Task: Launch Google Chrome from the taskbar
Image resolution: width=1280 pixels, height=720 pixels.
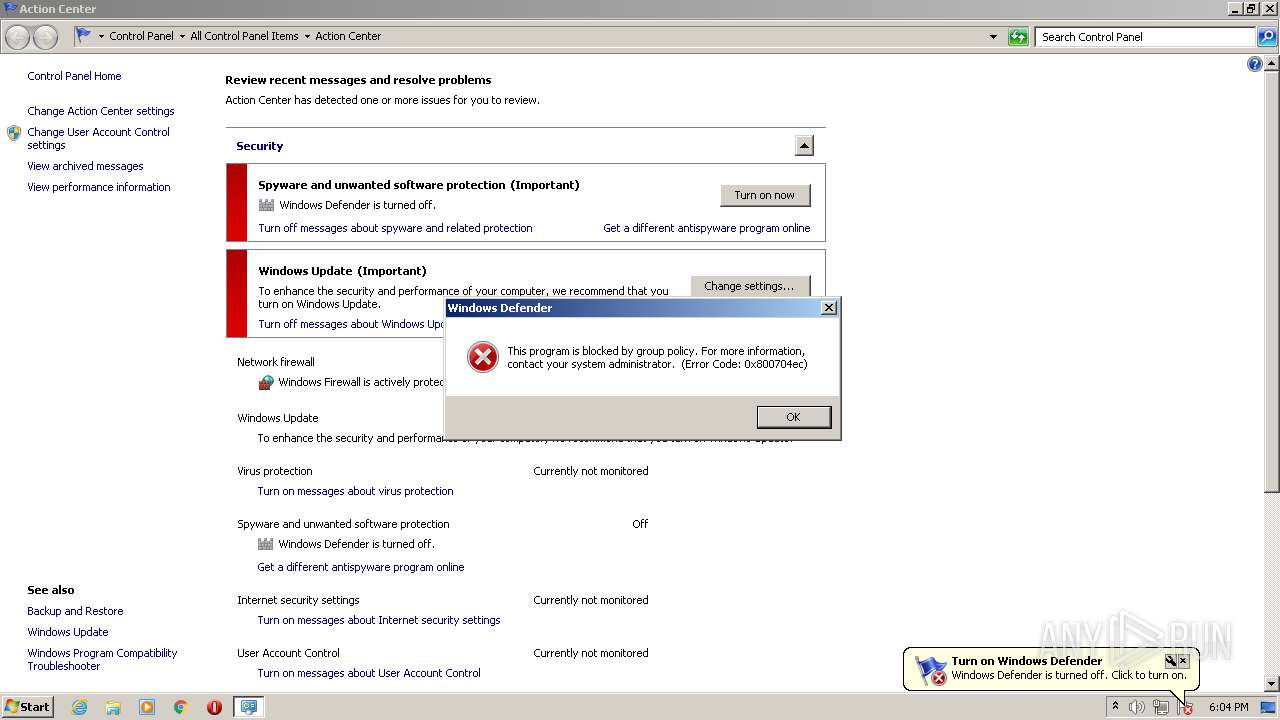Action: click(x=181, y=707)
